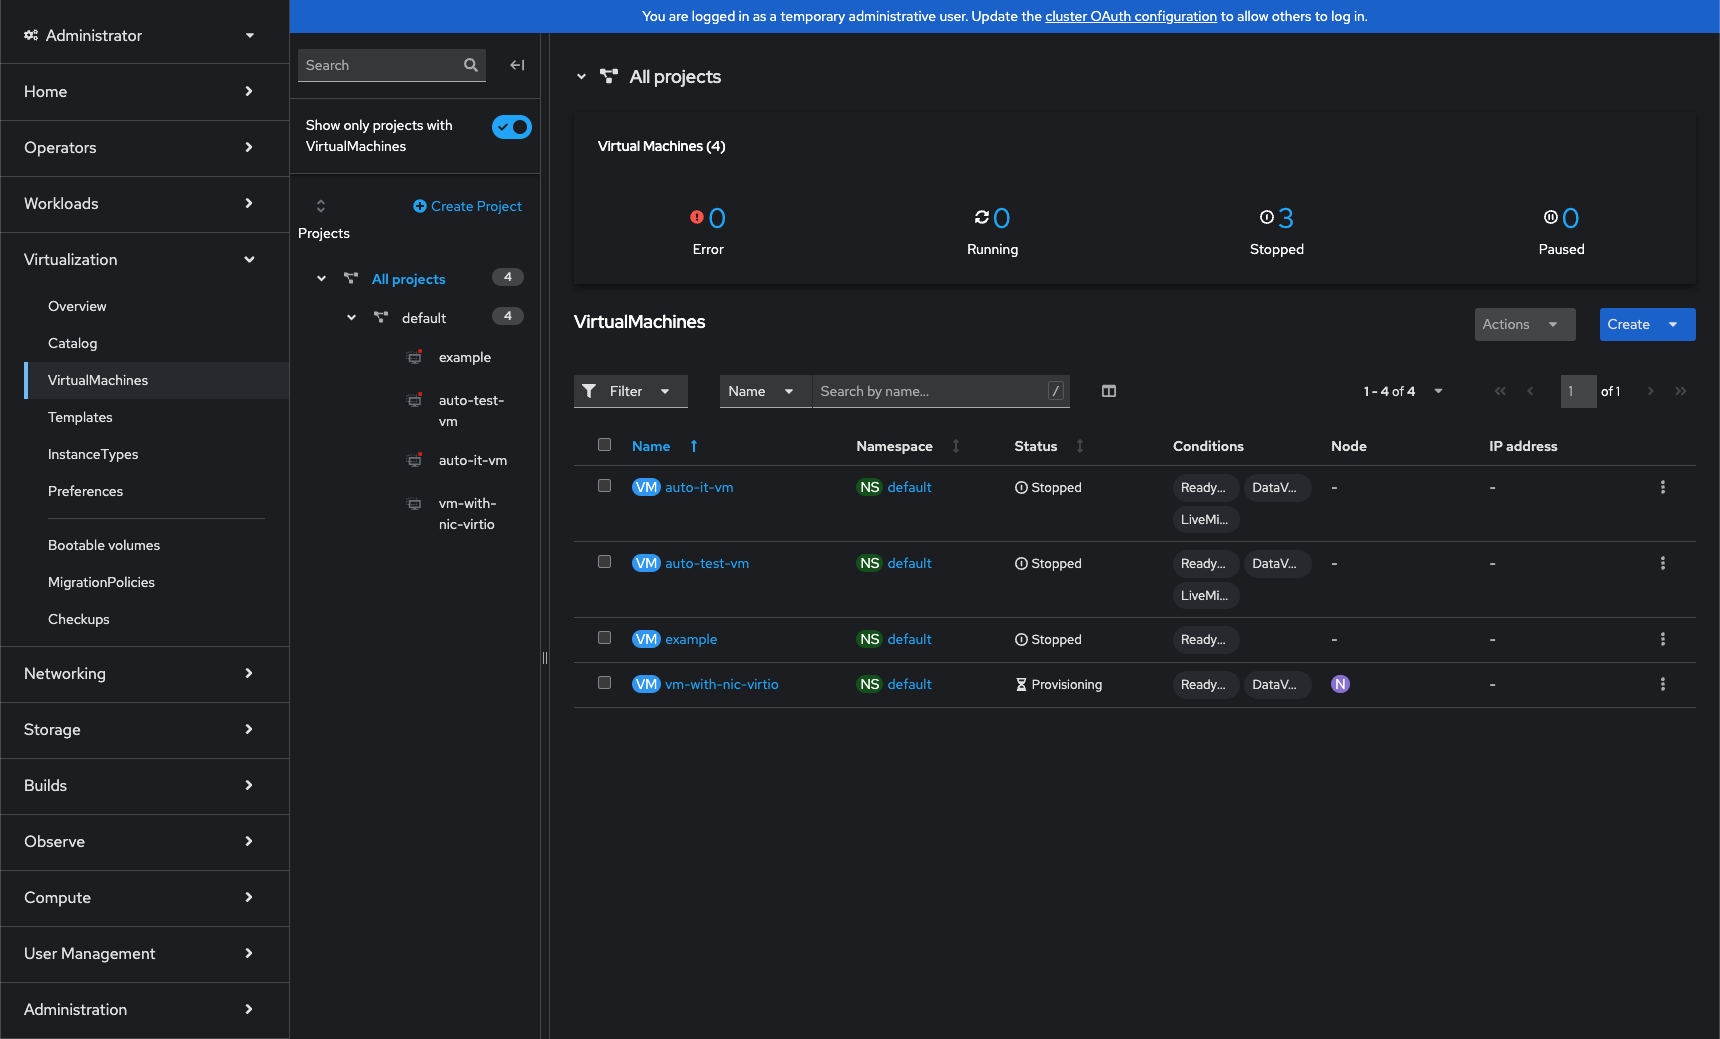Viewport: 1720px width, 1039px height.
Task: Click the Paused status count icon
Action: click(1551, 217)
